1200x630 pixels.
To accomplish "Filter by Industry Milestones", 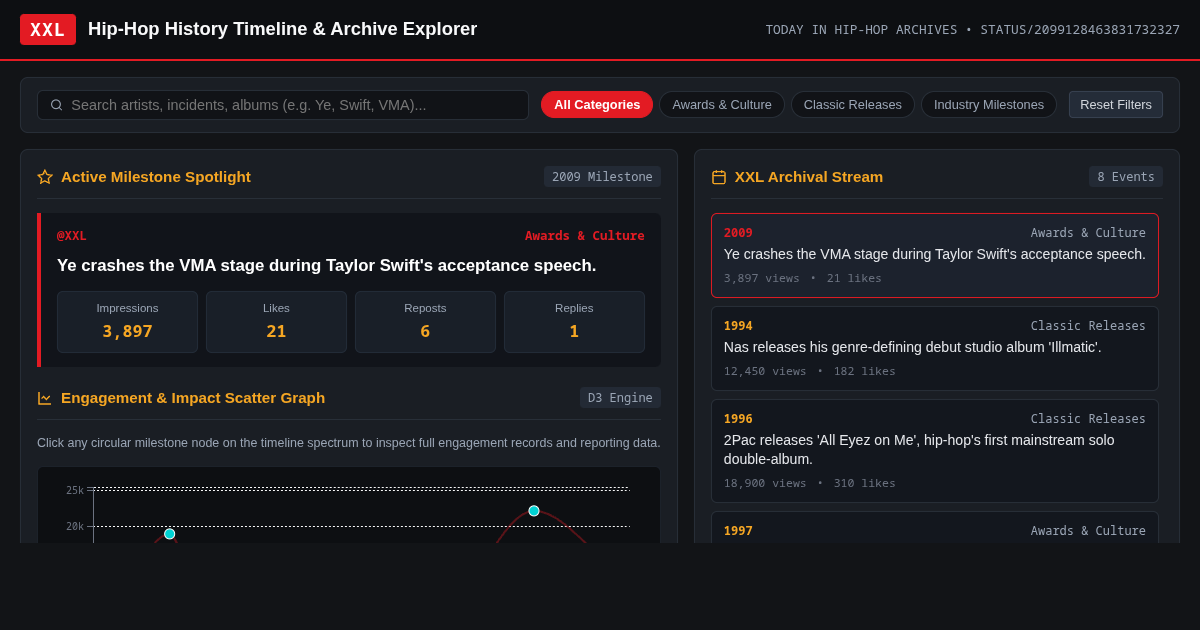I will pos(989,105).
